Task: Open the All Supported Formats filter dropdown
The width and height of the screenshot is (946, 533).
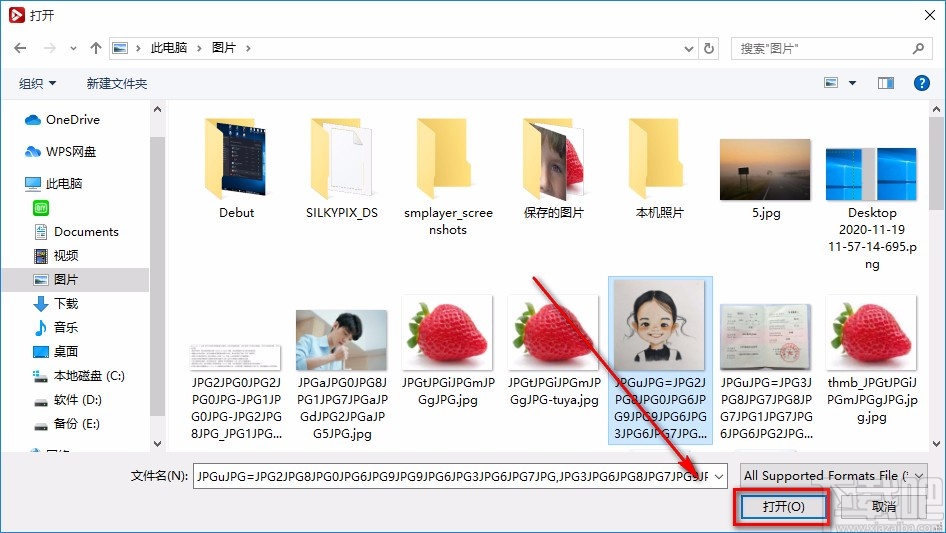Action: coord(834,476)
